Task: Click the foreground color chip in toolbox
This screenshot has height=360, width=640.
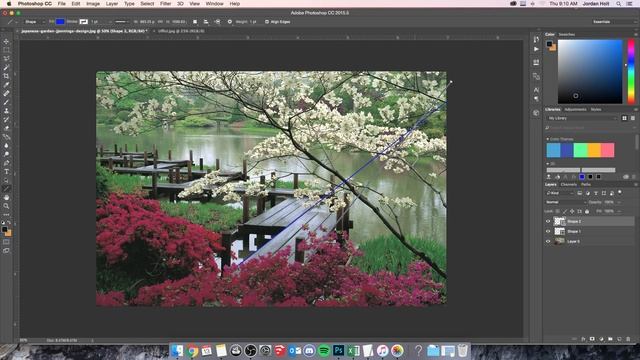Action: pyautogui.click(x=4, y=230)
